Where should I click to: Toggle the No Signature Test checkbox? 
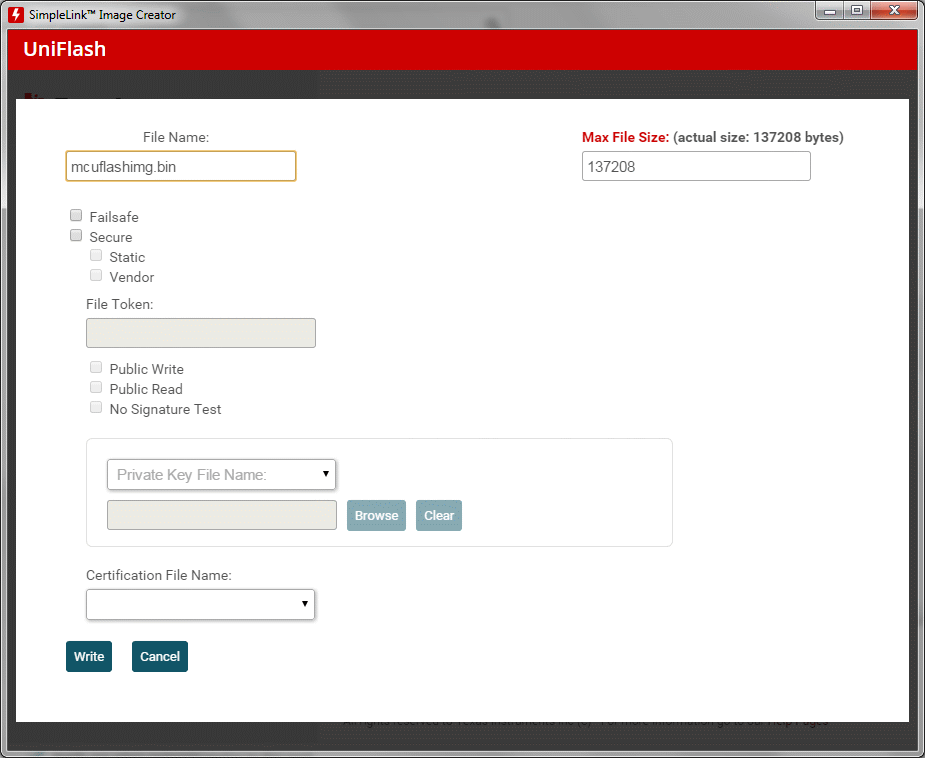pyautogui.click(x=96, y=408)
